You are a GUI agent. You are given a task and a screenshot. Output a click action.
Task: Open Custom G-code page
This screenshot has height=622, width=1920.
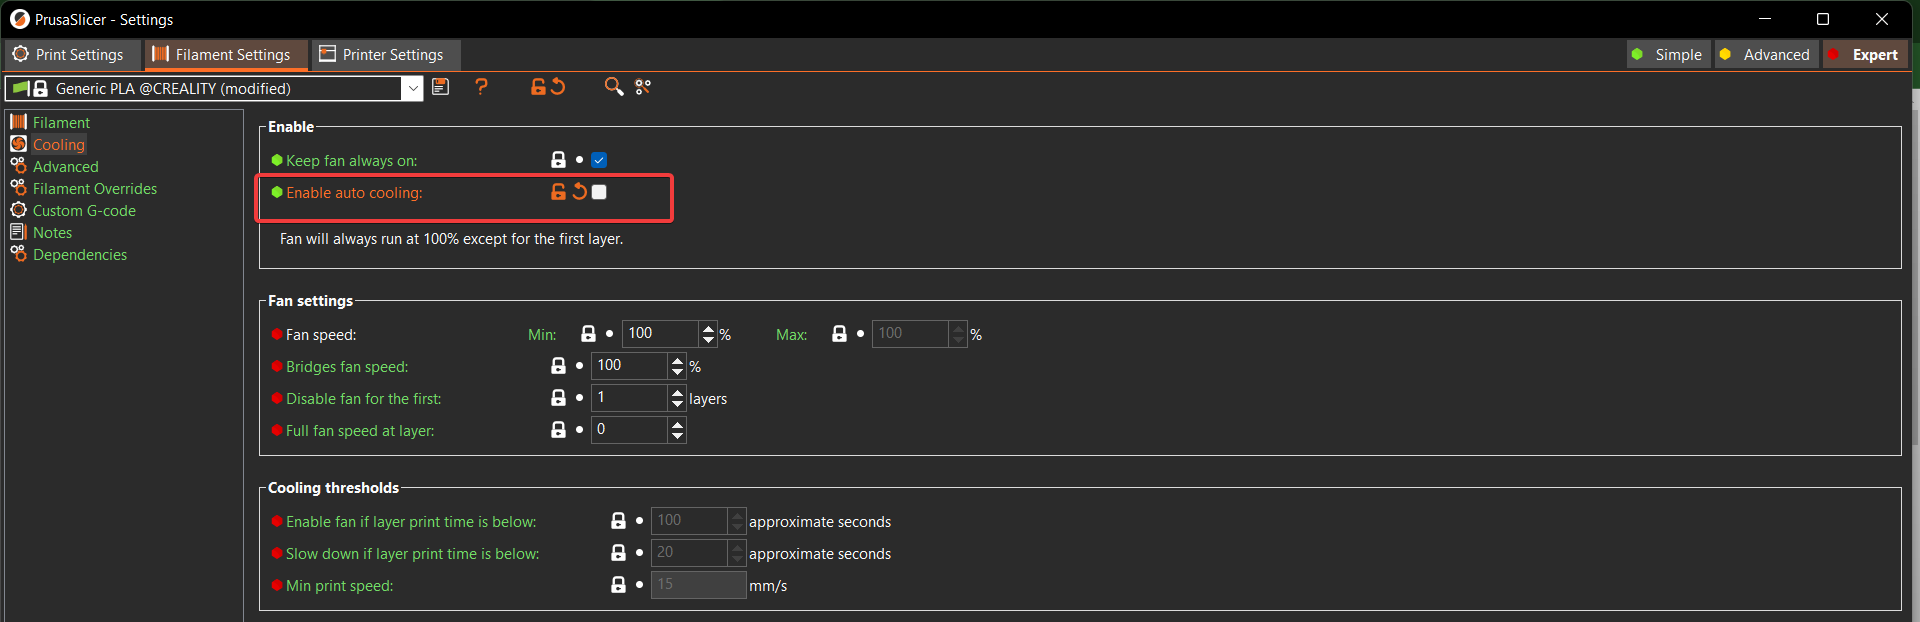pos(84,210)
